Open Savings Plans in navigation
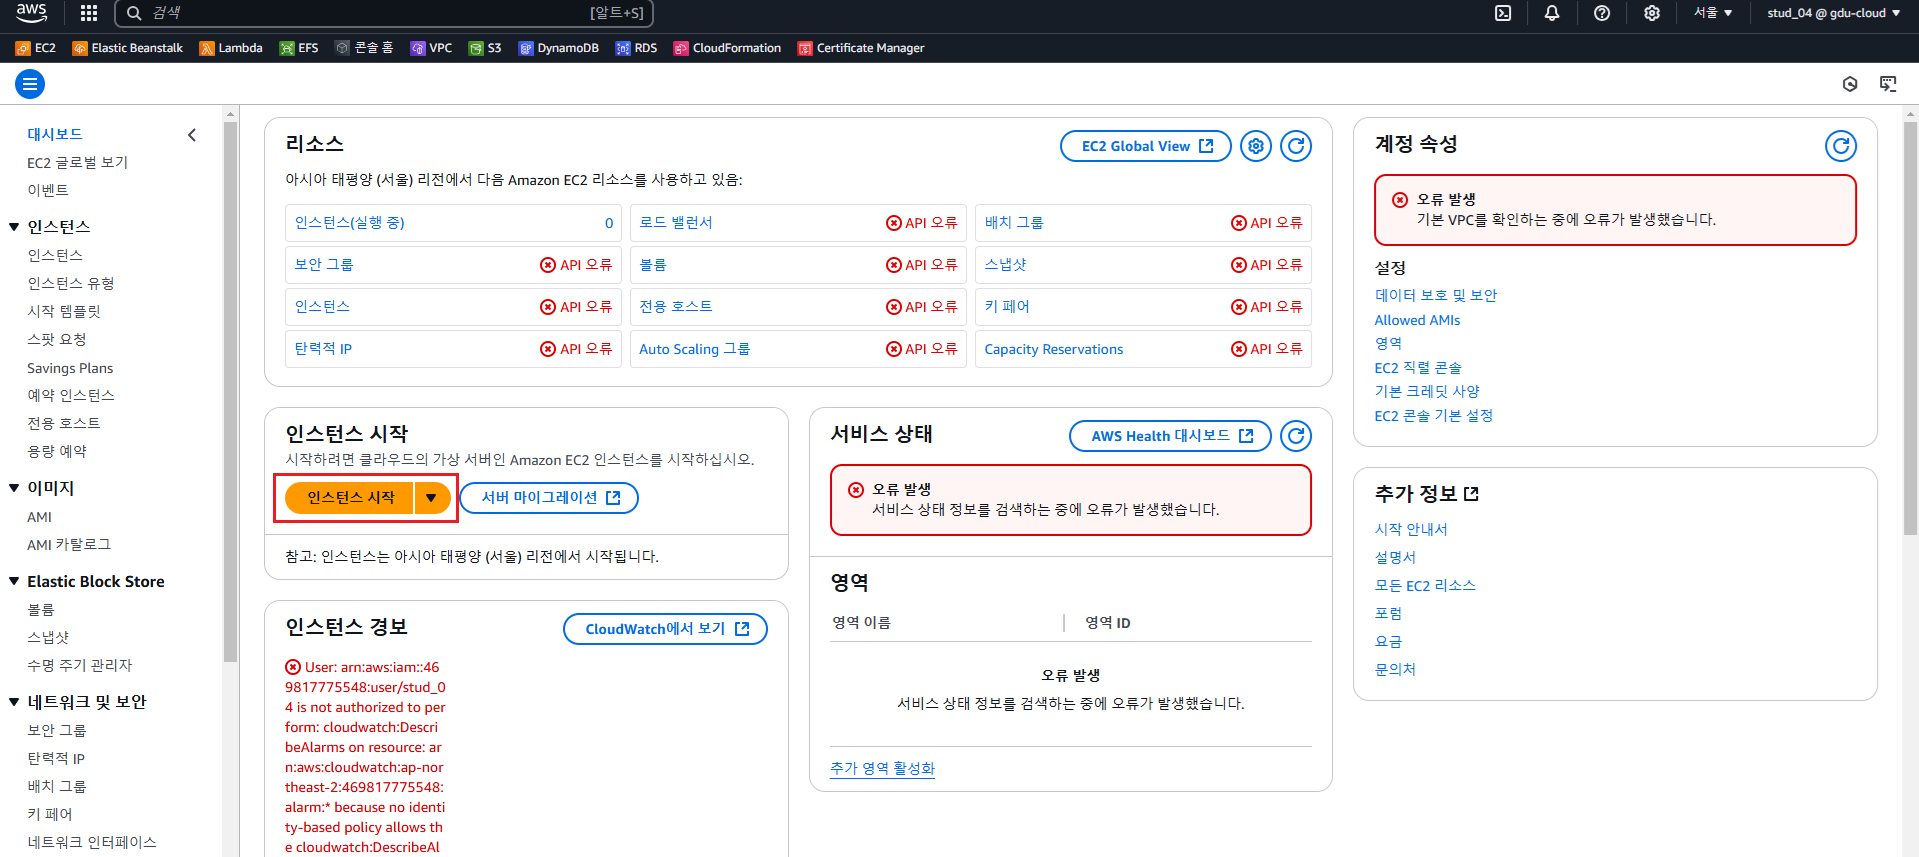This screenshot has width=1919, height=857. pos(70,368)
